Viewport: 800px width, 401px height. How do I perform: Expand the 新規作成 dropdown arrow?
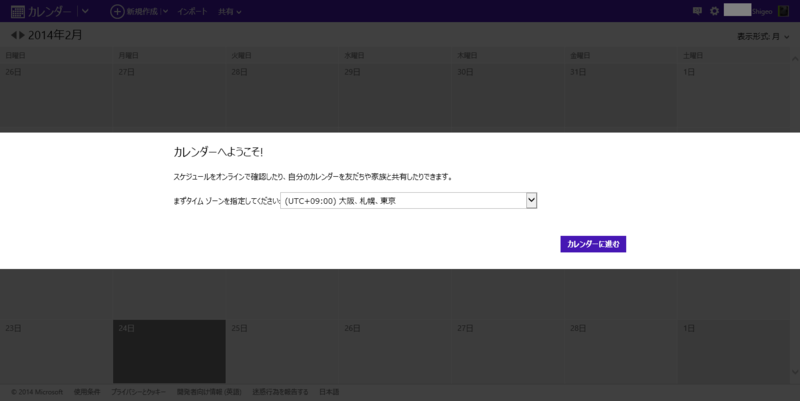click(x=165, y=11)
